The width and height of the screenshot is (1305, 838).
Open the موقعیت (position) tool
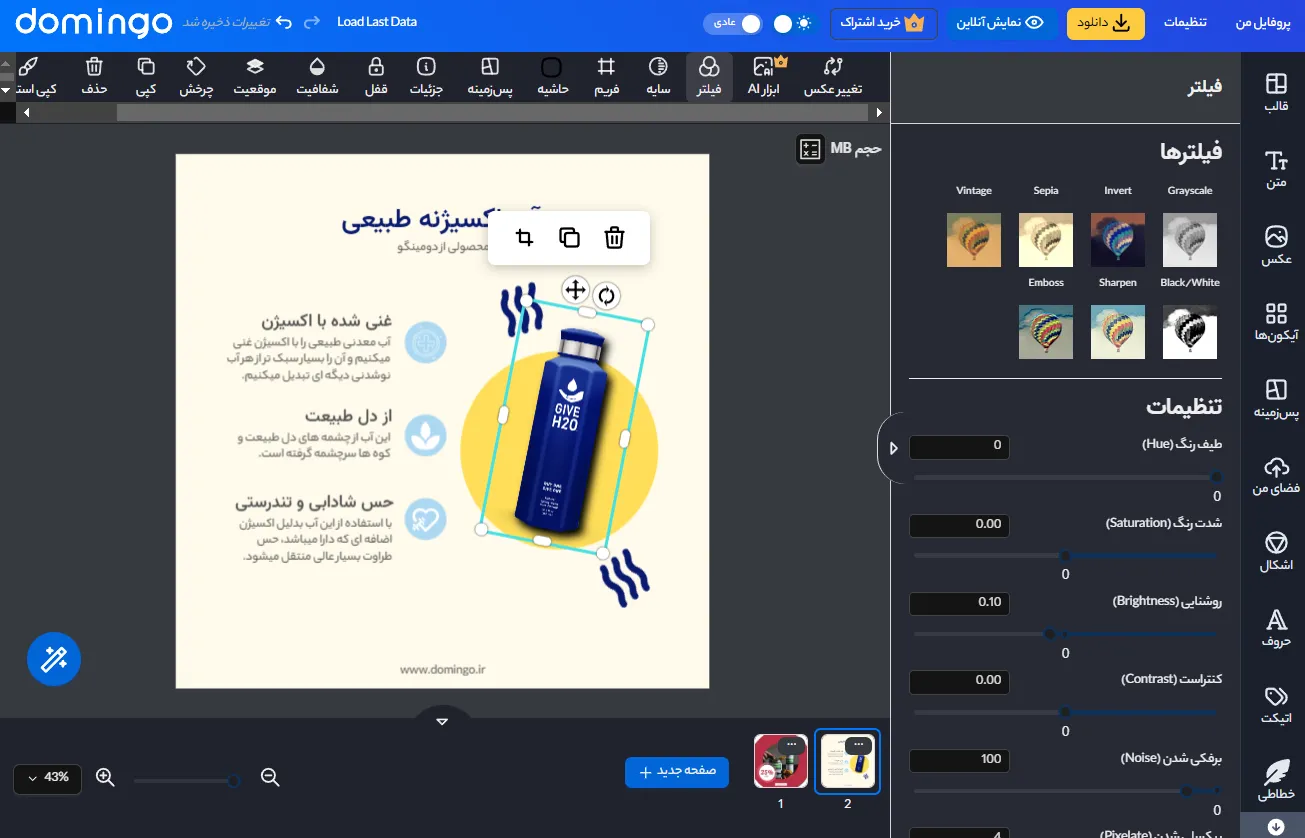[255, 77]
